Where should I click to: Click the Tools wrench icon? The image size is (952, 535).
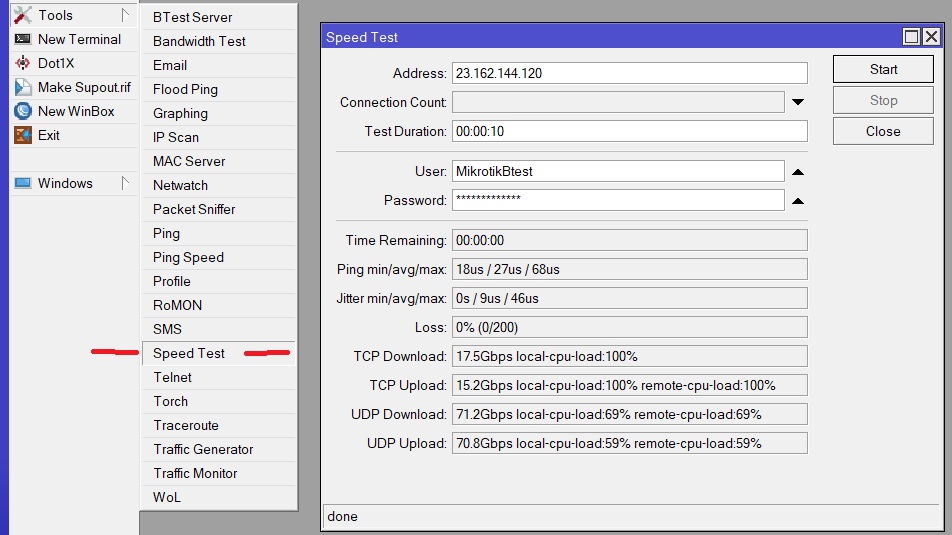pos(22,15)
